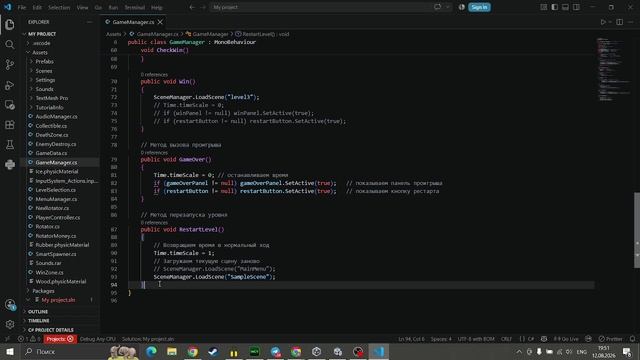Screen dimensions: 640x360
Task: Open Explorer views and more actions ellipsis
Action: [89, 22]
